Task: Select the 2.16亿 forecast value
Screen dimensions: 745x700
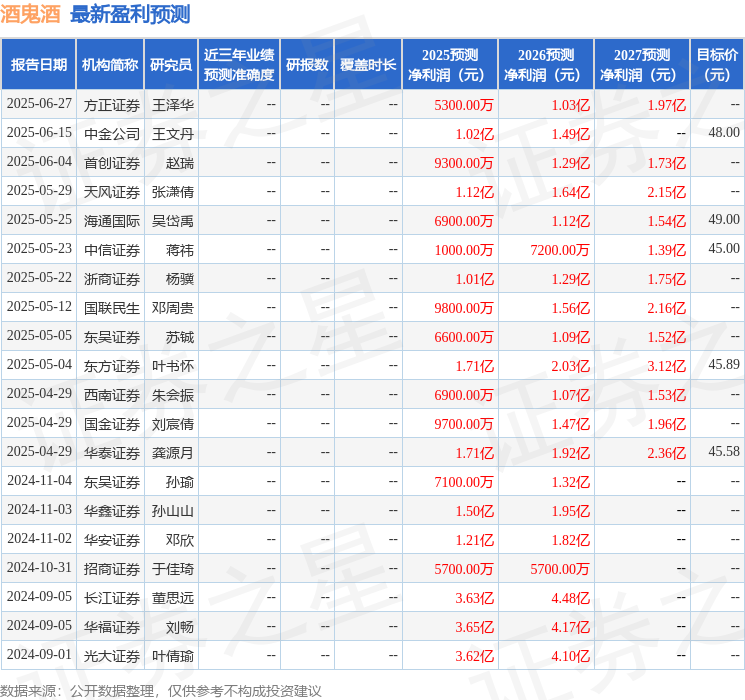Action: click(x=667, y=308)
